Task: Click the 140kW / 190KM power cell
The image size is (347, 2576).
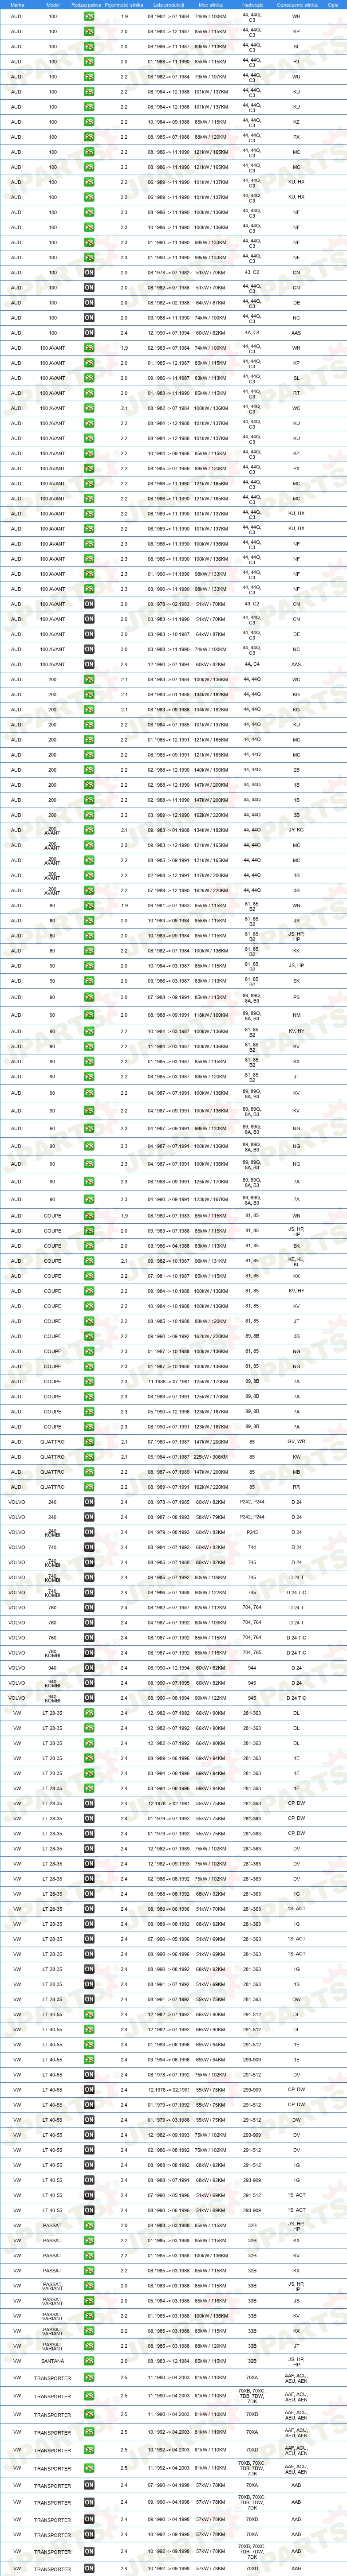Action: point(210,770)
